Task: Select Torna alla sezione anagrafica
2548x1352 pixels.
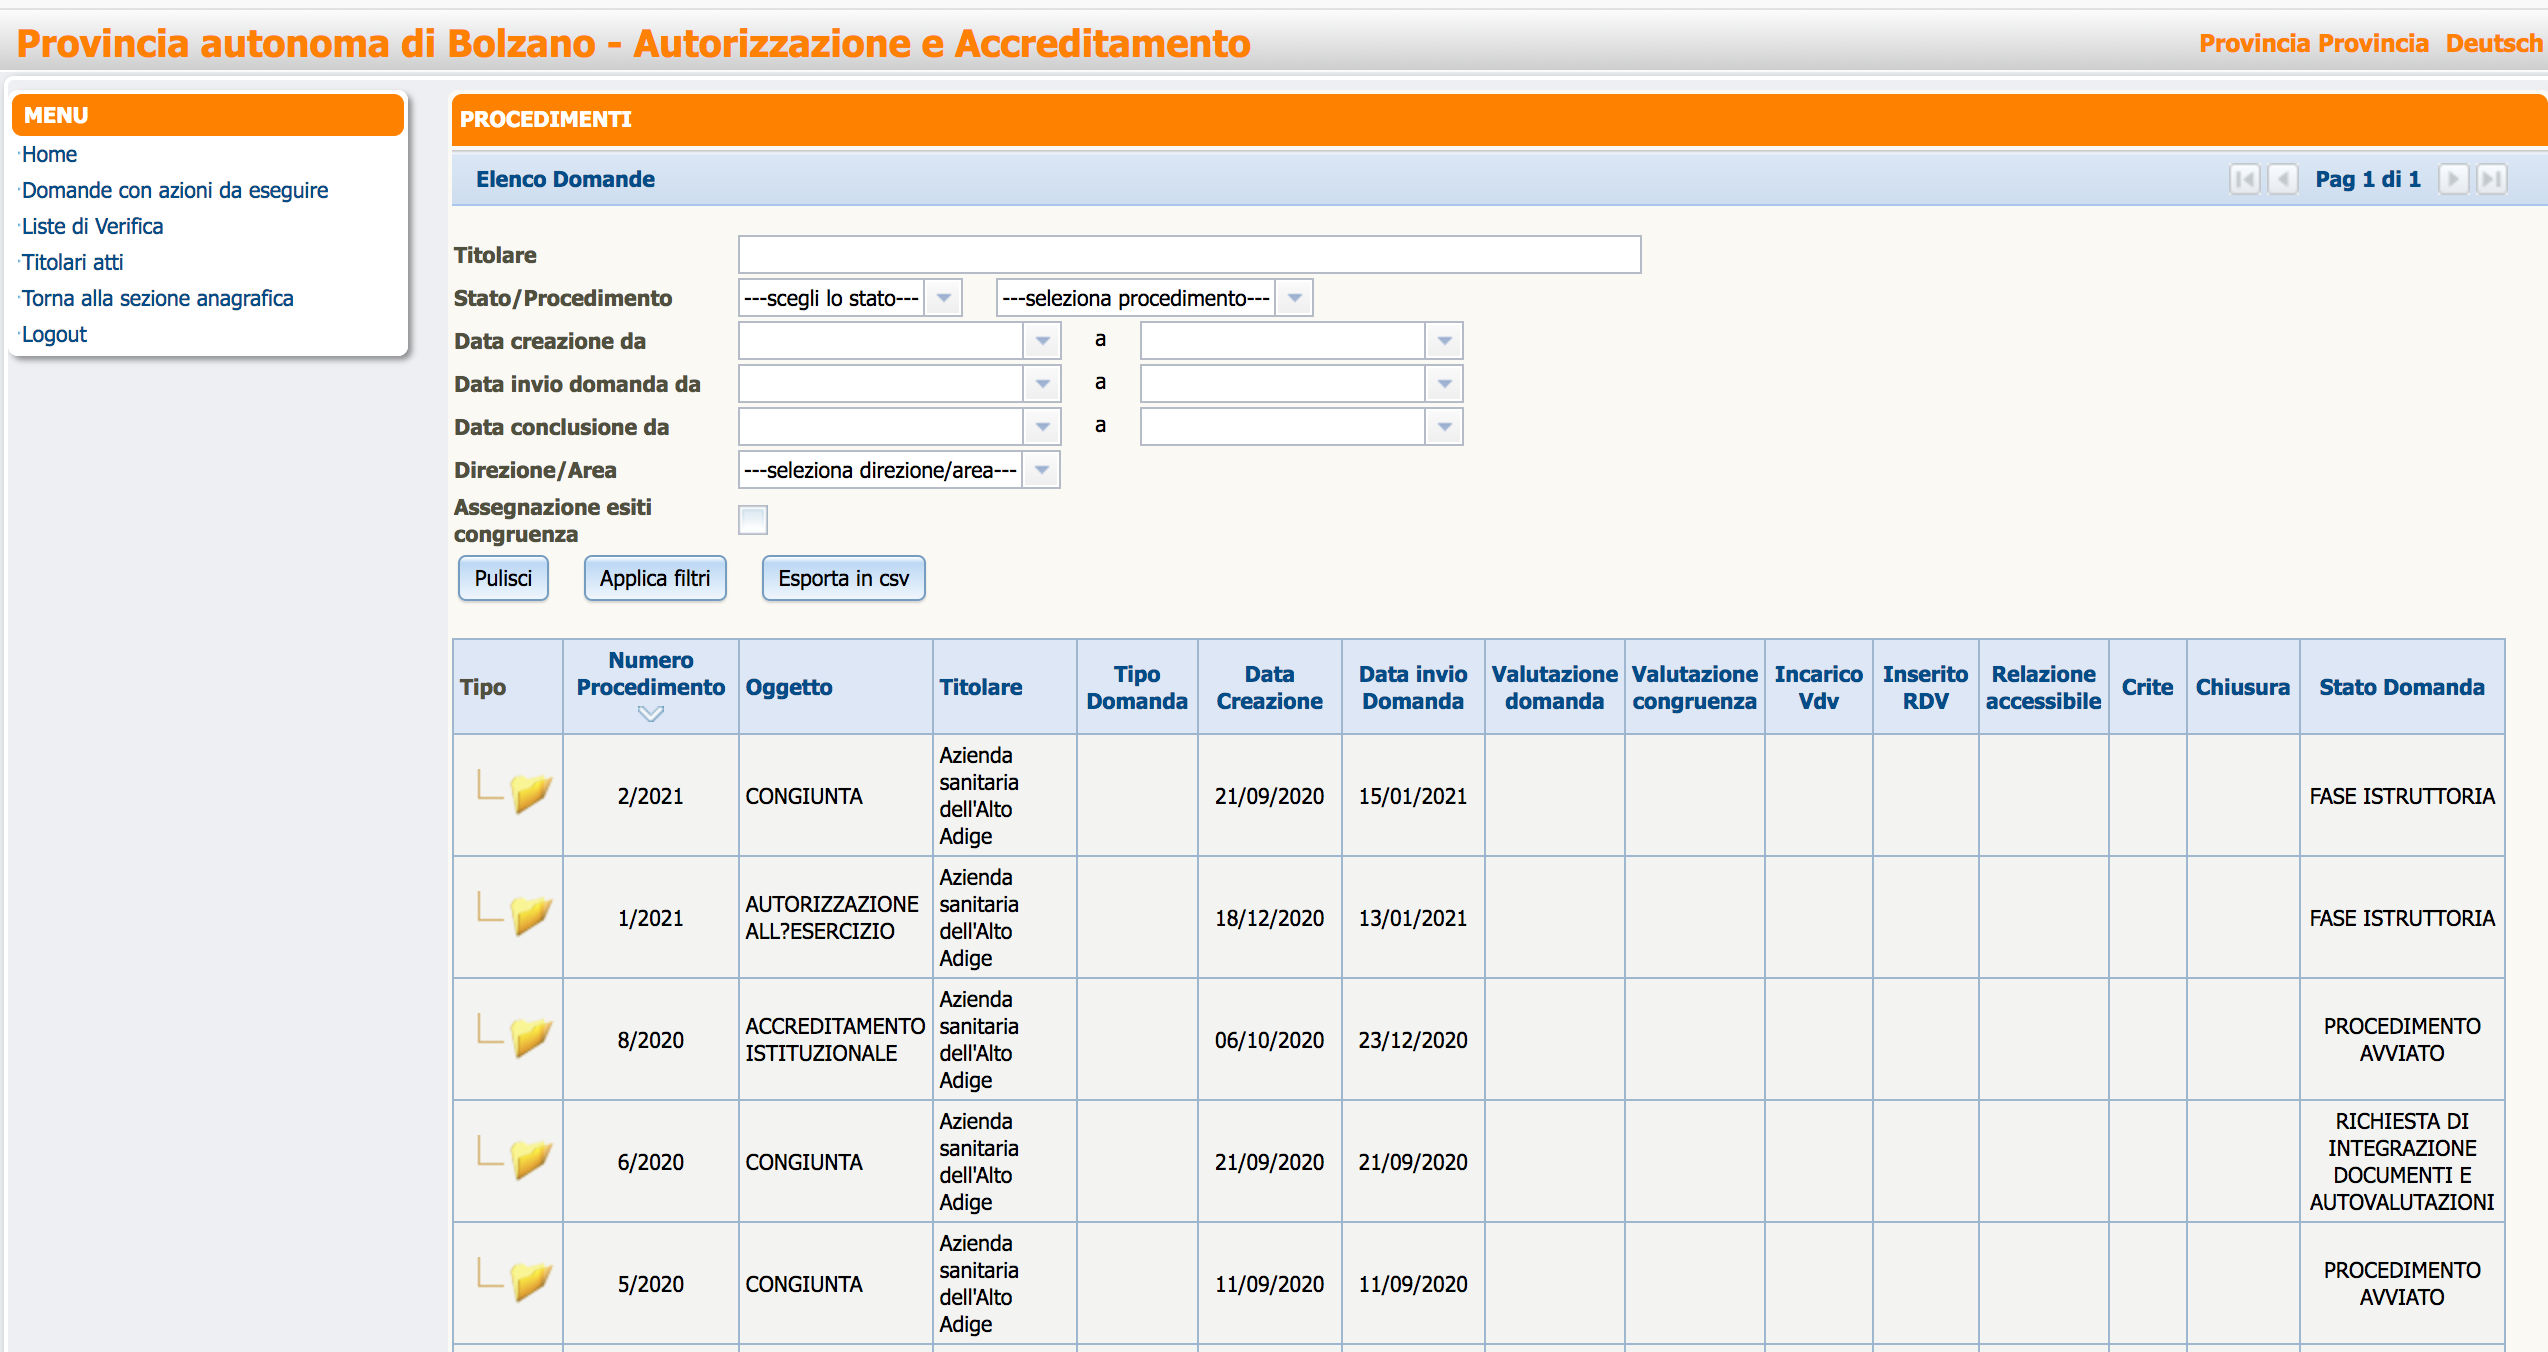Action: point(158,298)
